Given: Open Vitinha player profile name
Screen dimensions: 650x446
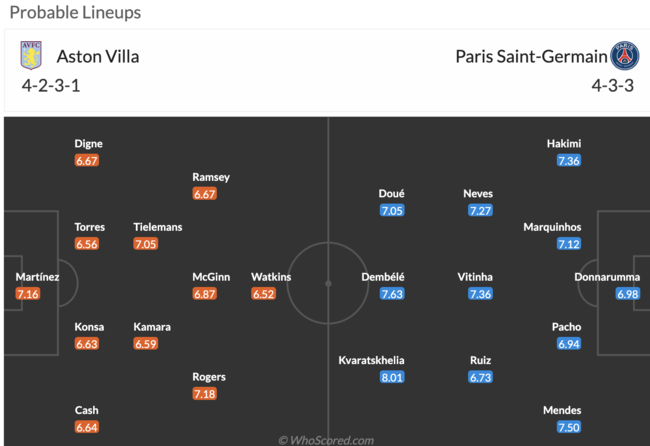Looking at the screenshot, I should point(475,277).
